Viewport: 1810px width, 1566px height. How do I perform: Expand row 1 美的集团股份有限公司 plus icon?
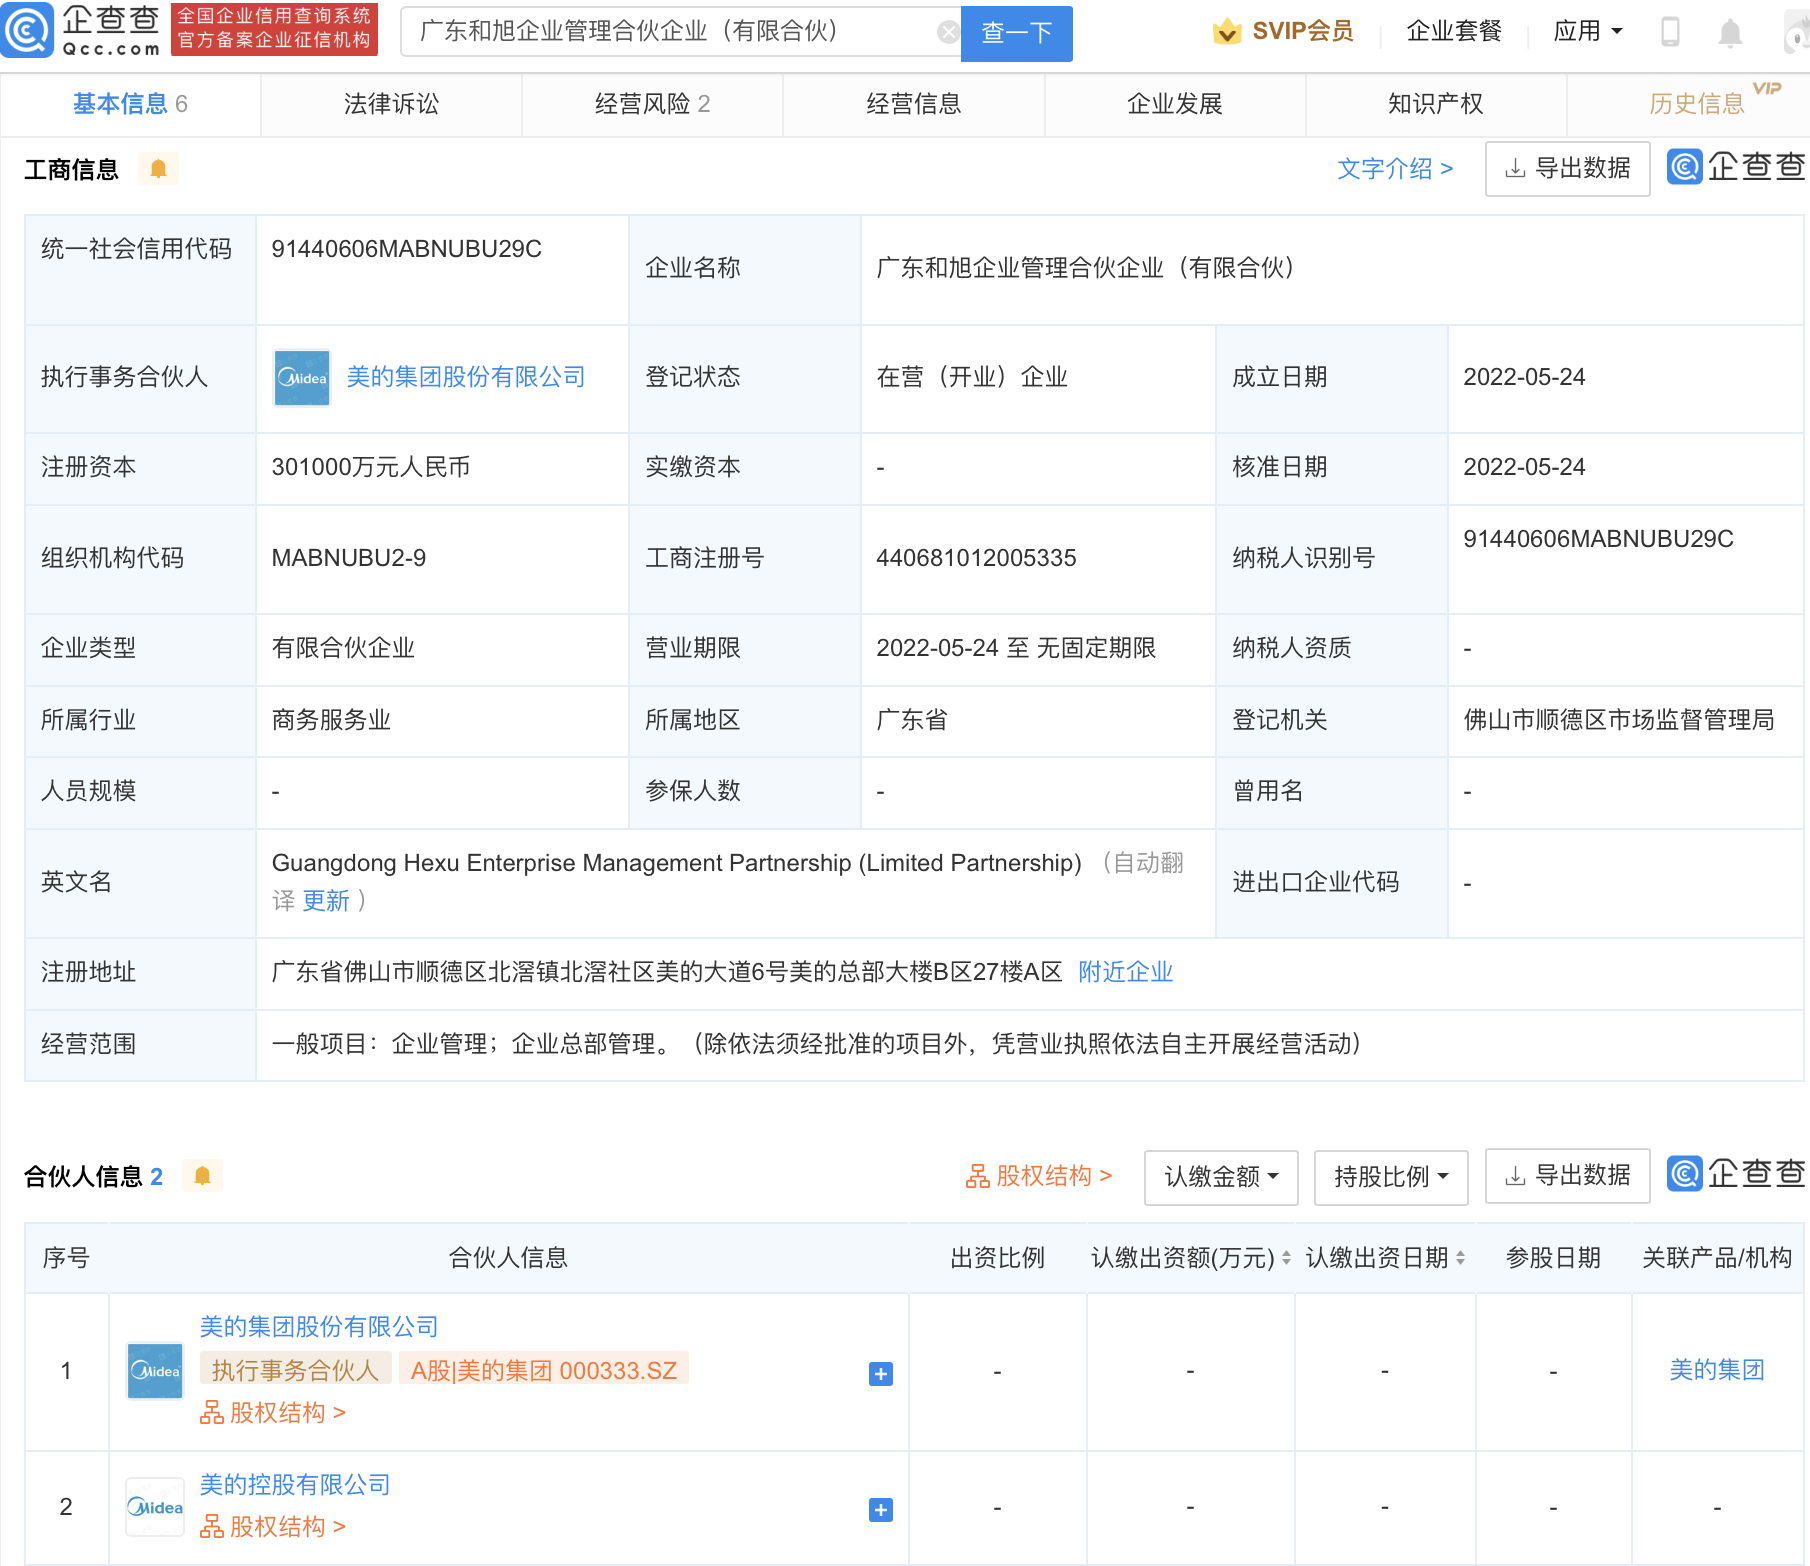(x=881, y=1374)
